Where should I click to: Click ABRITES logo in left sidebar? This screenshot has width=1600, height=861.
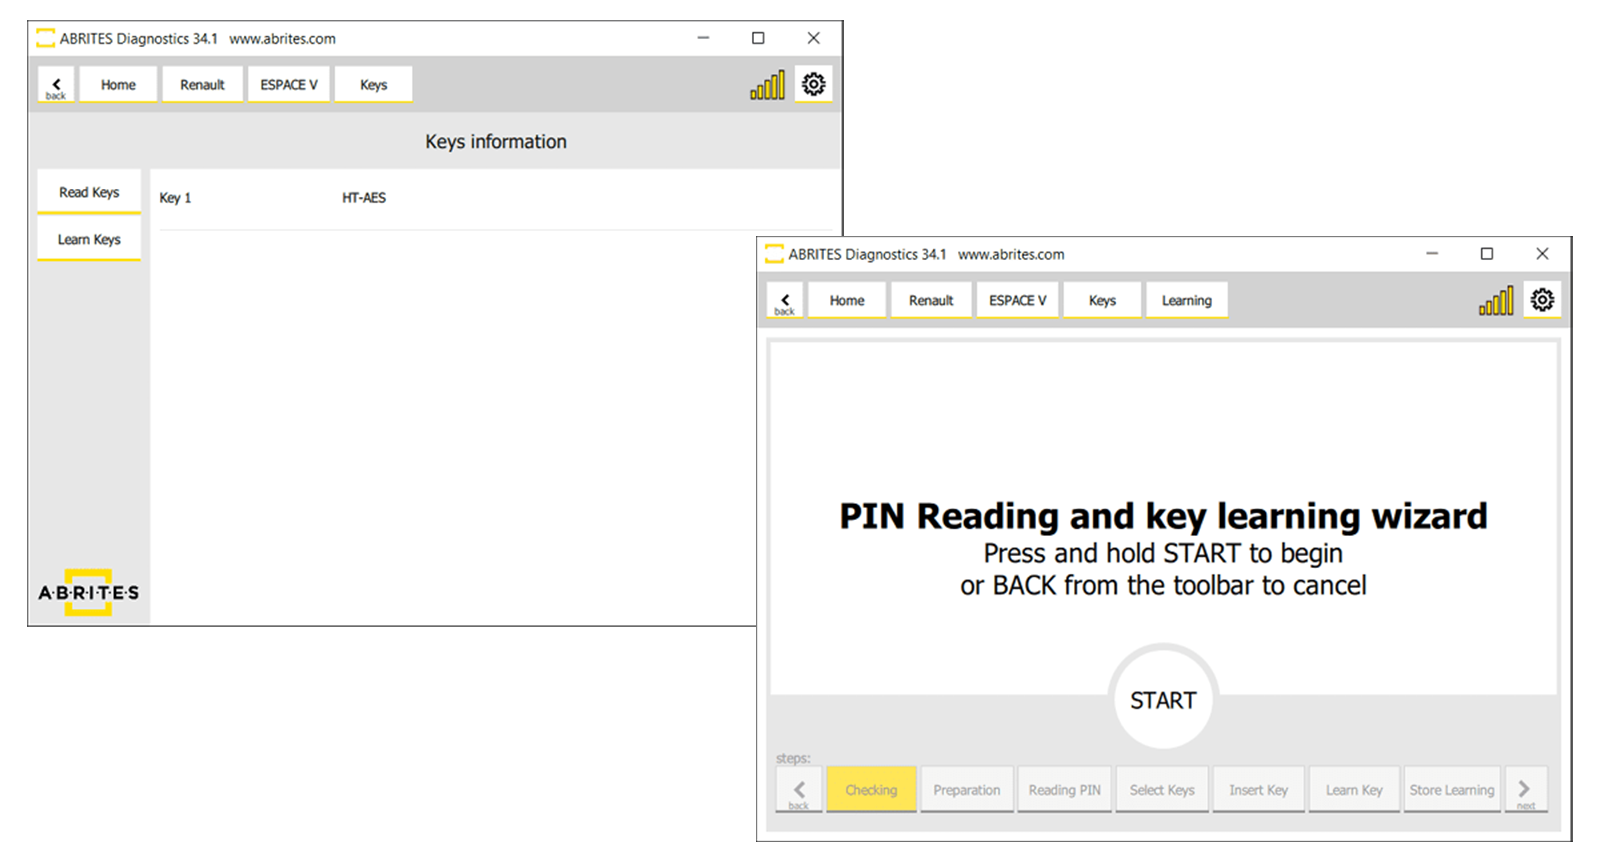(89, 592)
